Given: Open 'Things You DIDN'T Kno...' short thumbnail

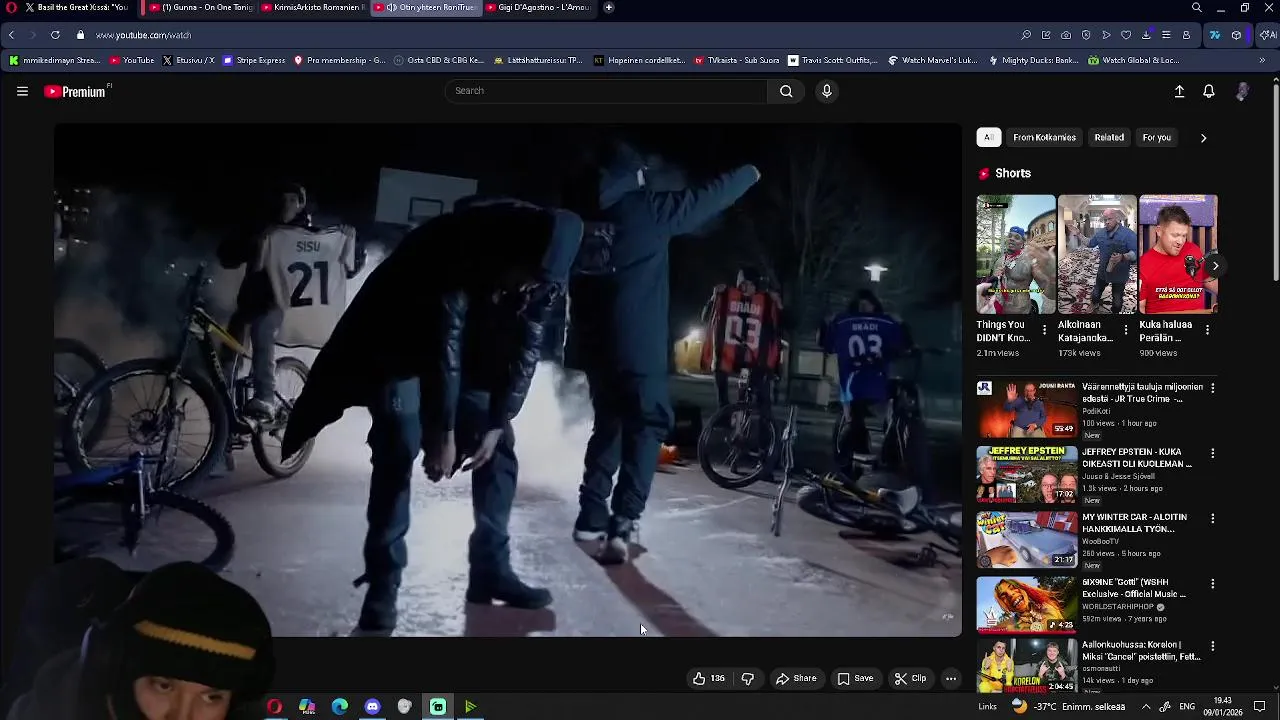Looking at the screenshot, I should coord(1016,254).
